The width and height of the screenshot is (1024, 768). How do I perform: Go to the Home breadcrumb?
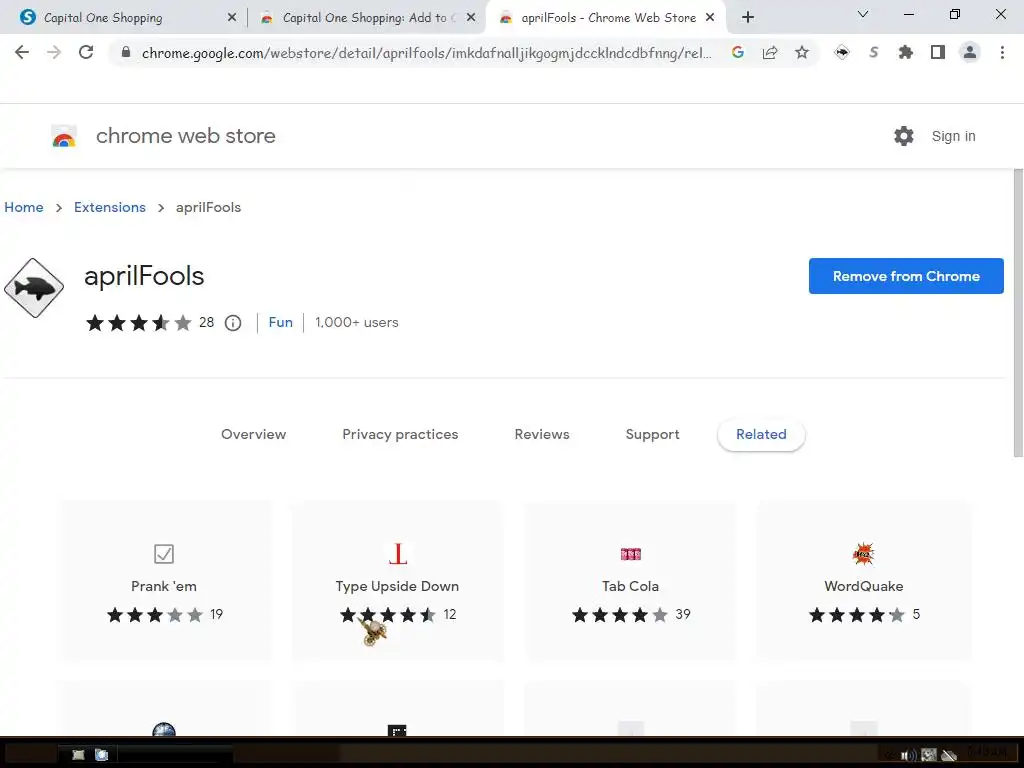pyautogui.click(x=24, y=207)
